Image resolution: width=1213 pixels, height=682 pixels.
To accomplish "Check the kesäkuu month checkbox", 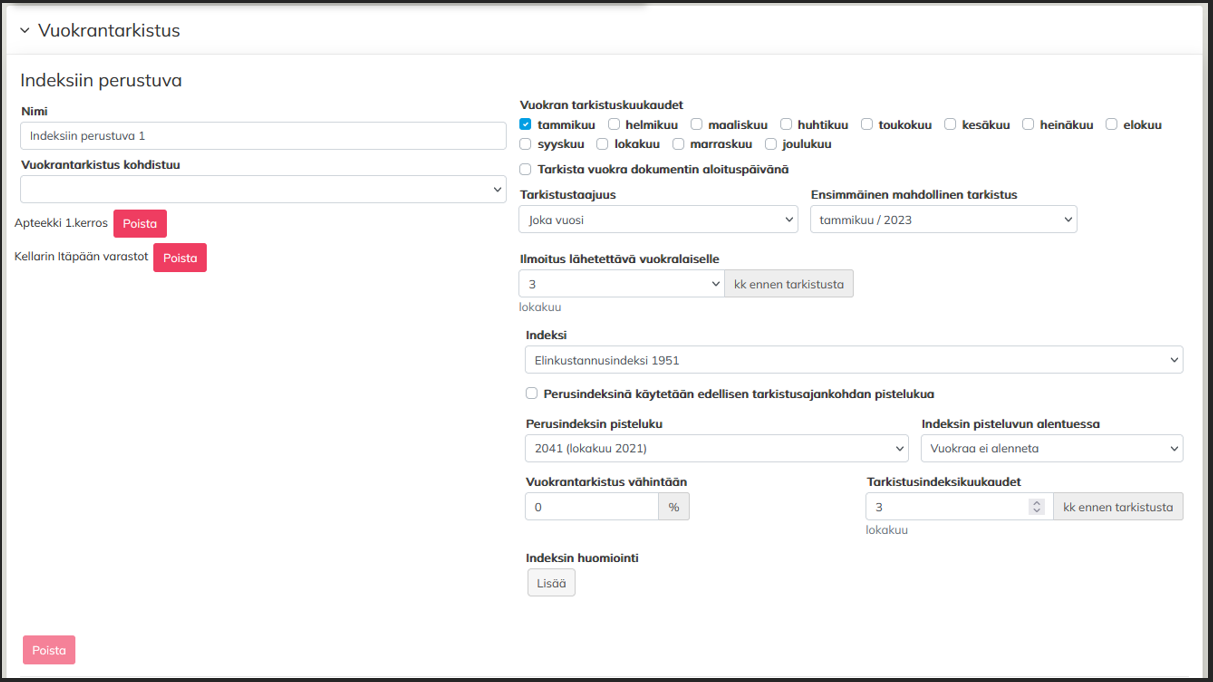I will click(951, 125).
